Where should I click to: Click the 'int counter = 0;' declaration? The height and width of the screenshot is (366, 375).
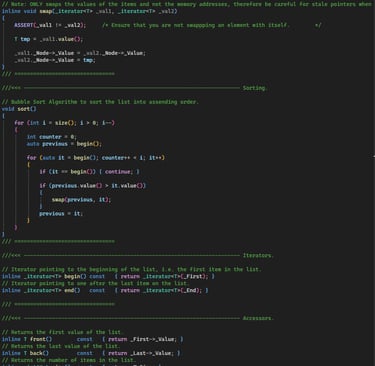coord(52,137)
